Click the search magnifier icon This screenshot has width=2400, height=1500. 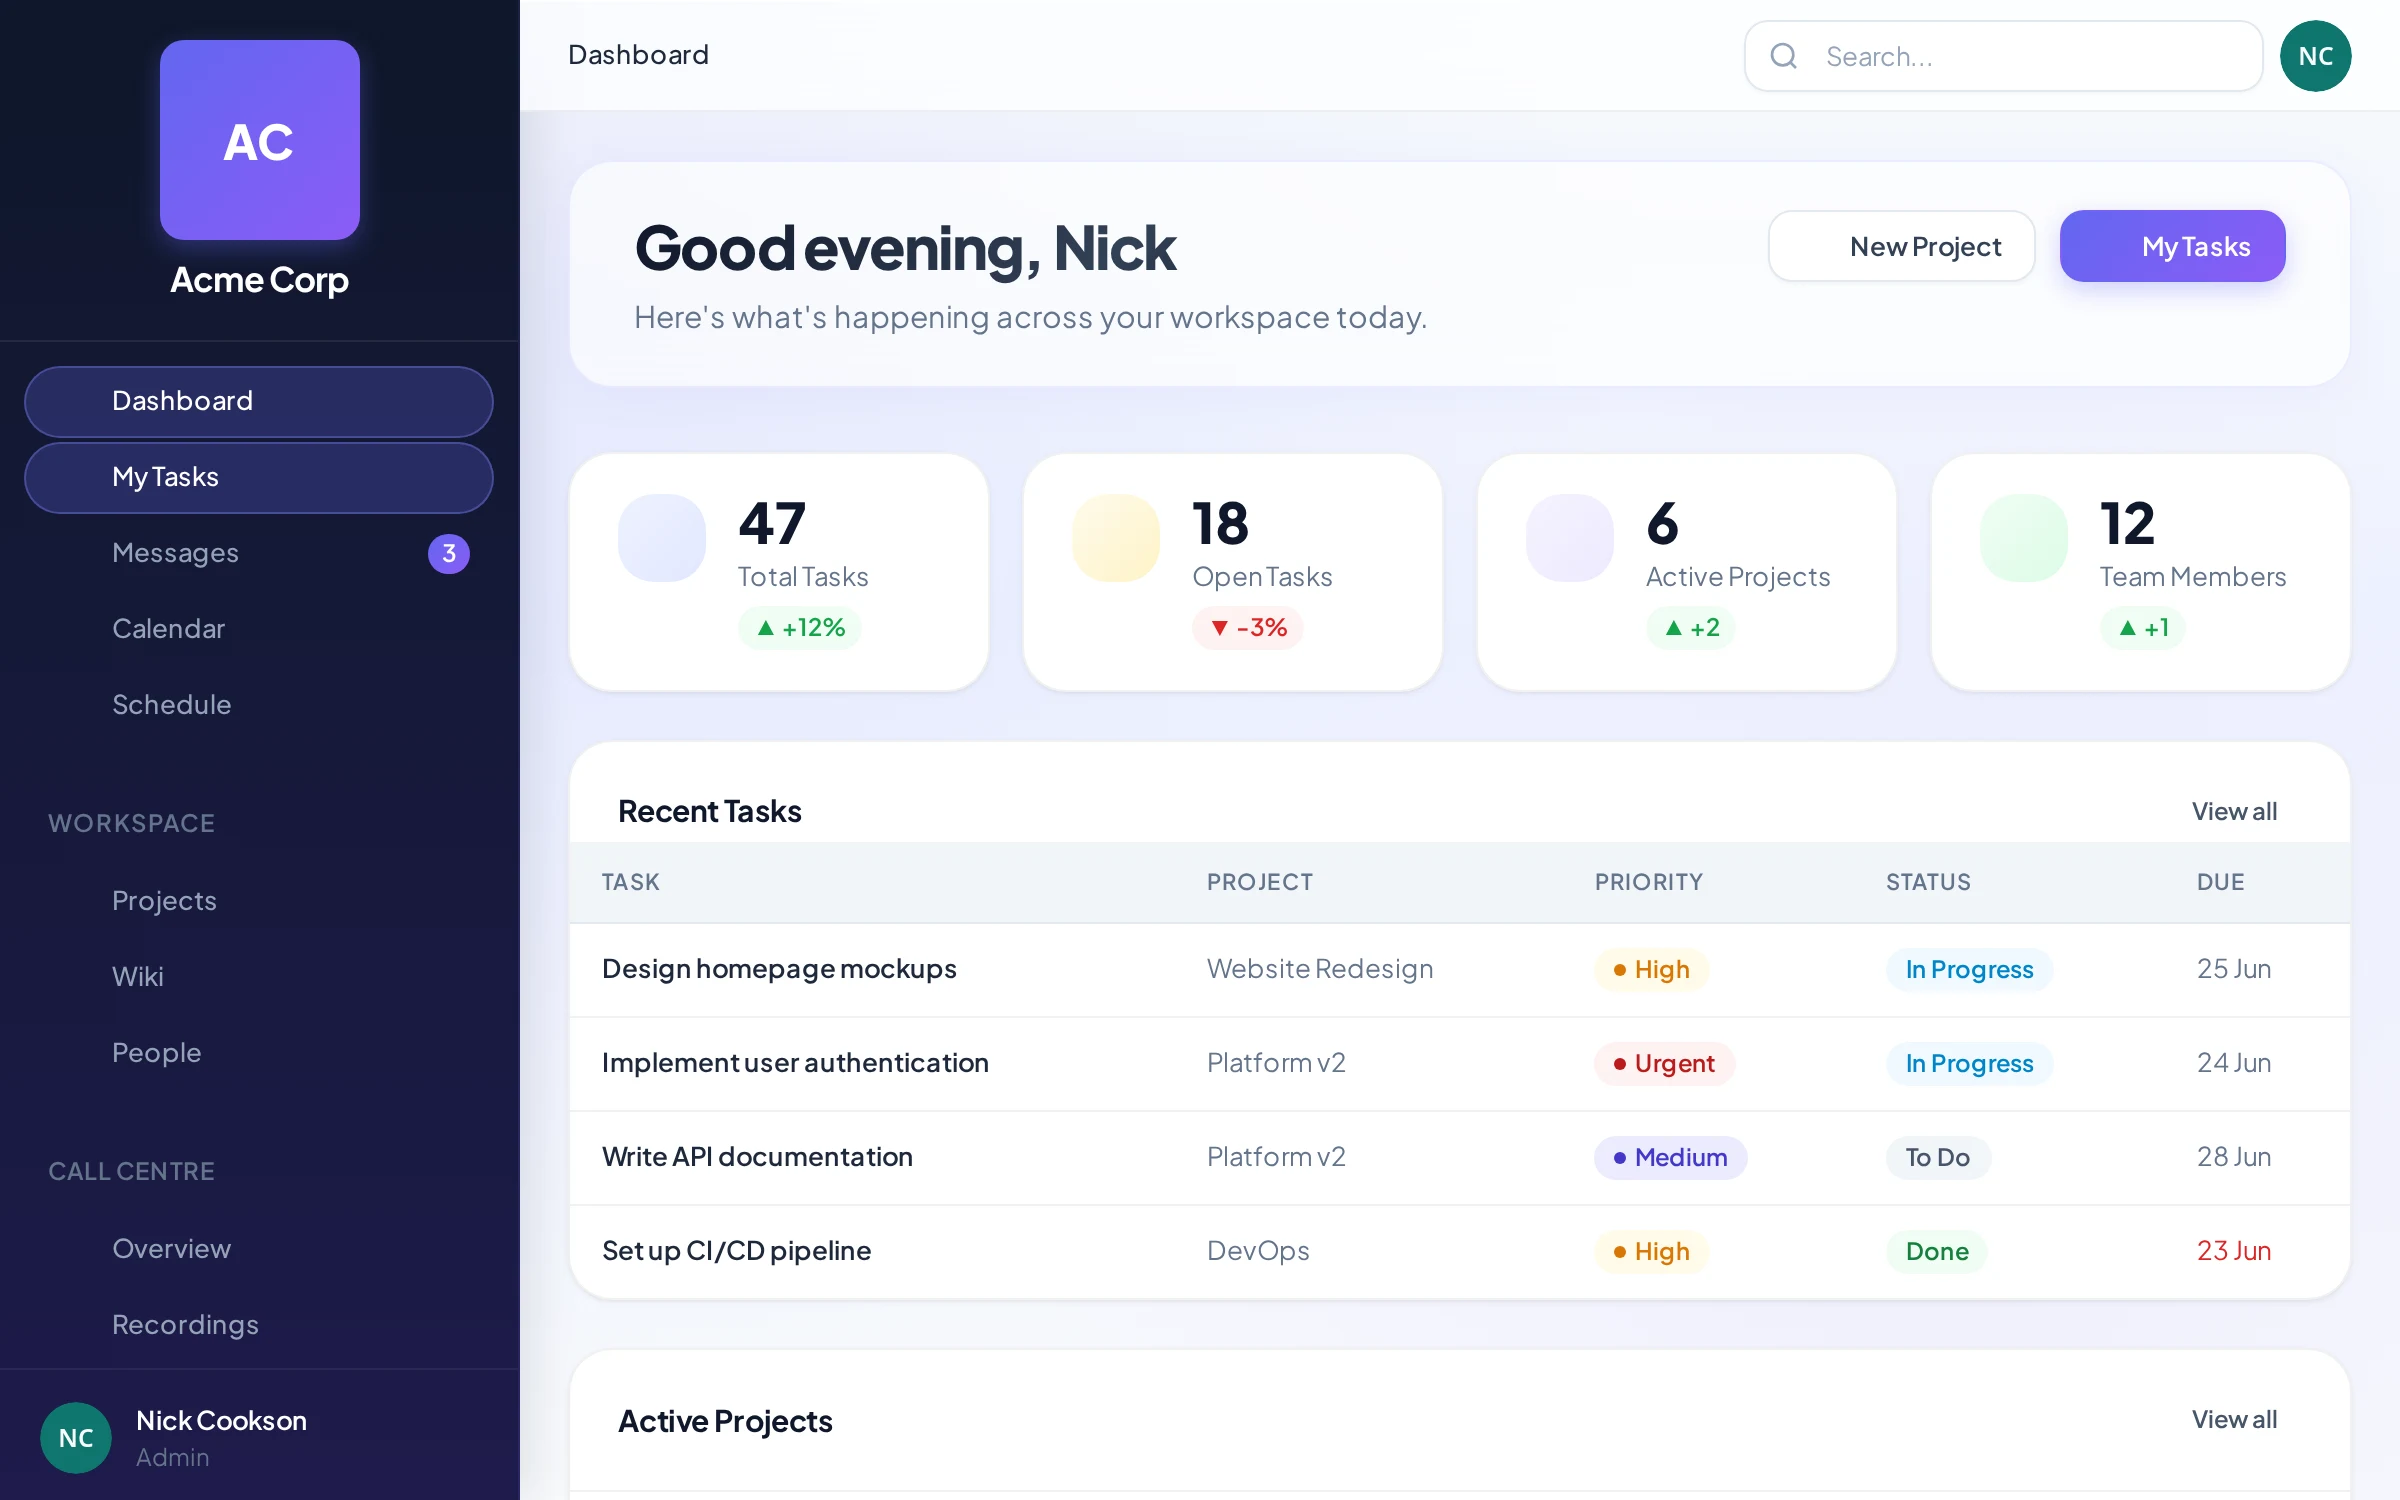pos(1784,56)
